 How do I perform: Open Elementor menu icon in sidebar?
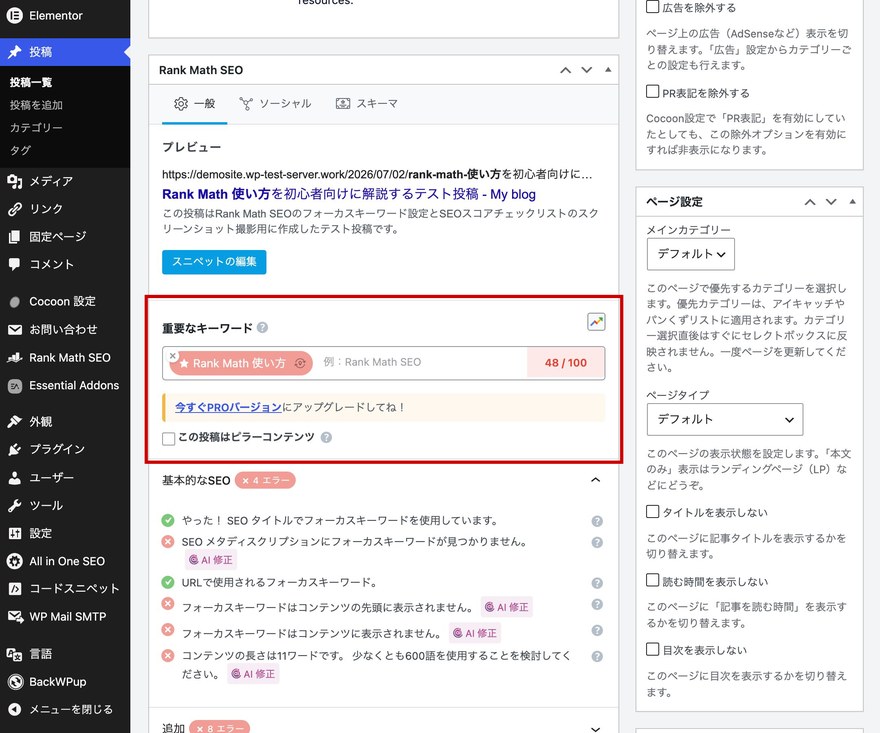click(15, 16)
